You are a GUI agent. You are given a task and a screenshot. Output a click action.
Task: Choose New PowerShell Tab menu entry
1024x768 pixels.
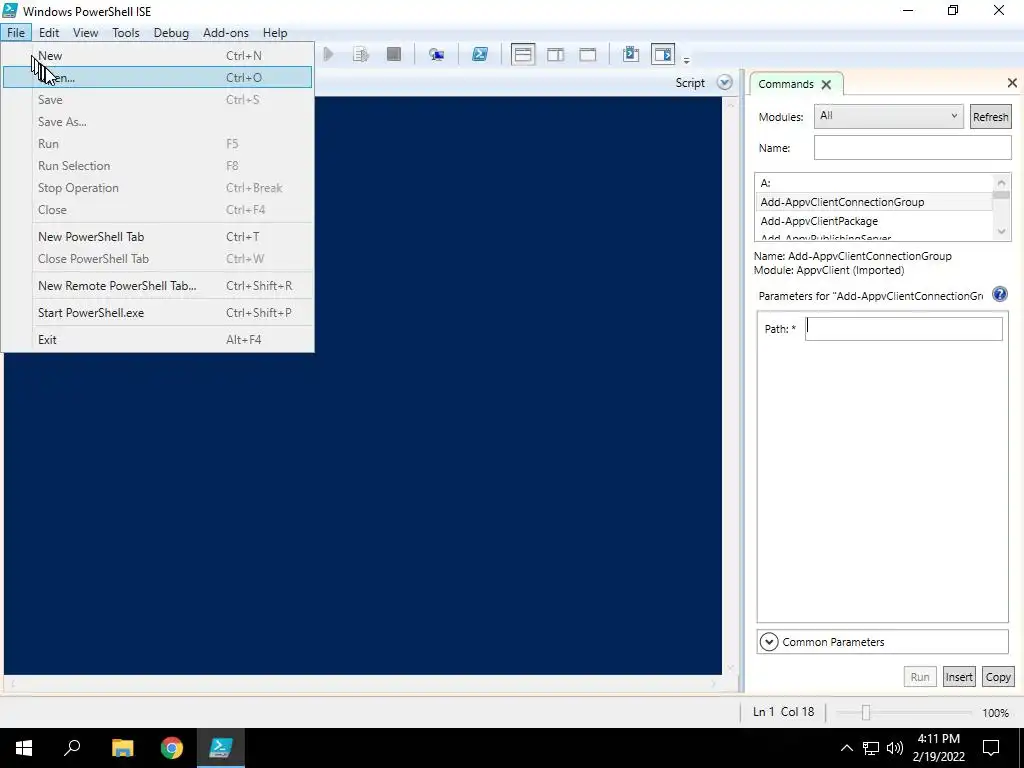157,236
